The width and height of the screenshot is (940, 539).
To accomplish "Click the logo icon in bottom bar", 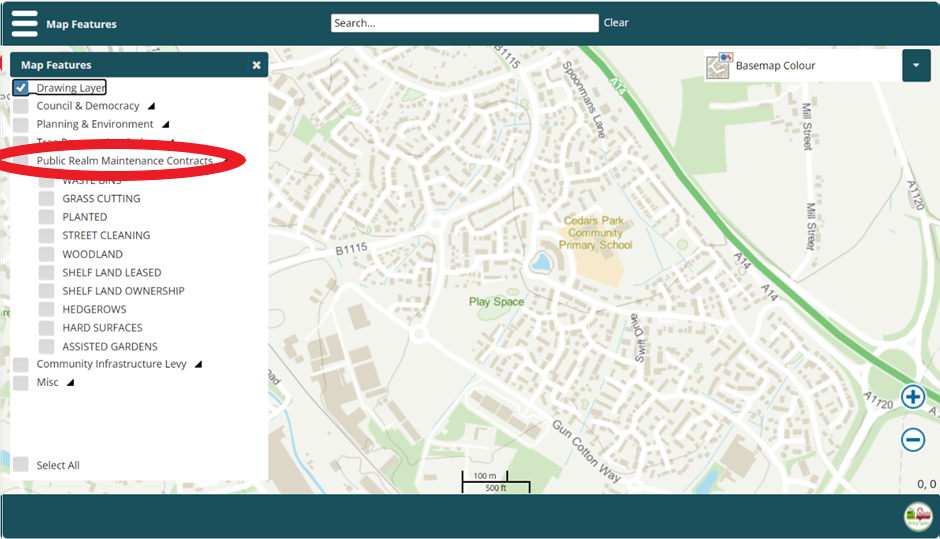I will click(x=917, y=517).
